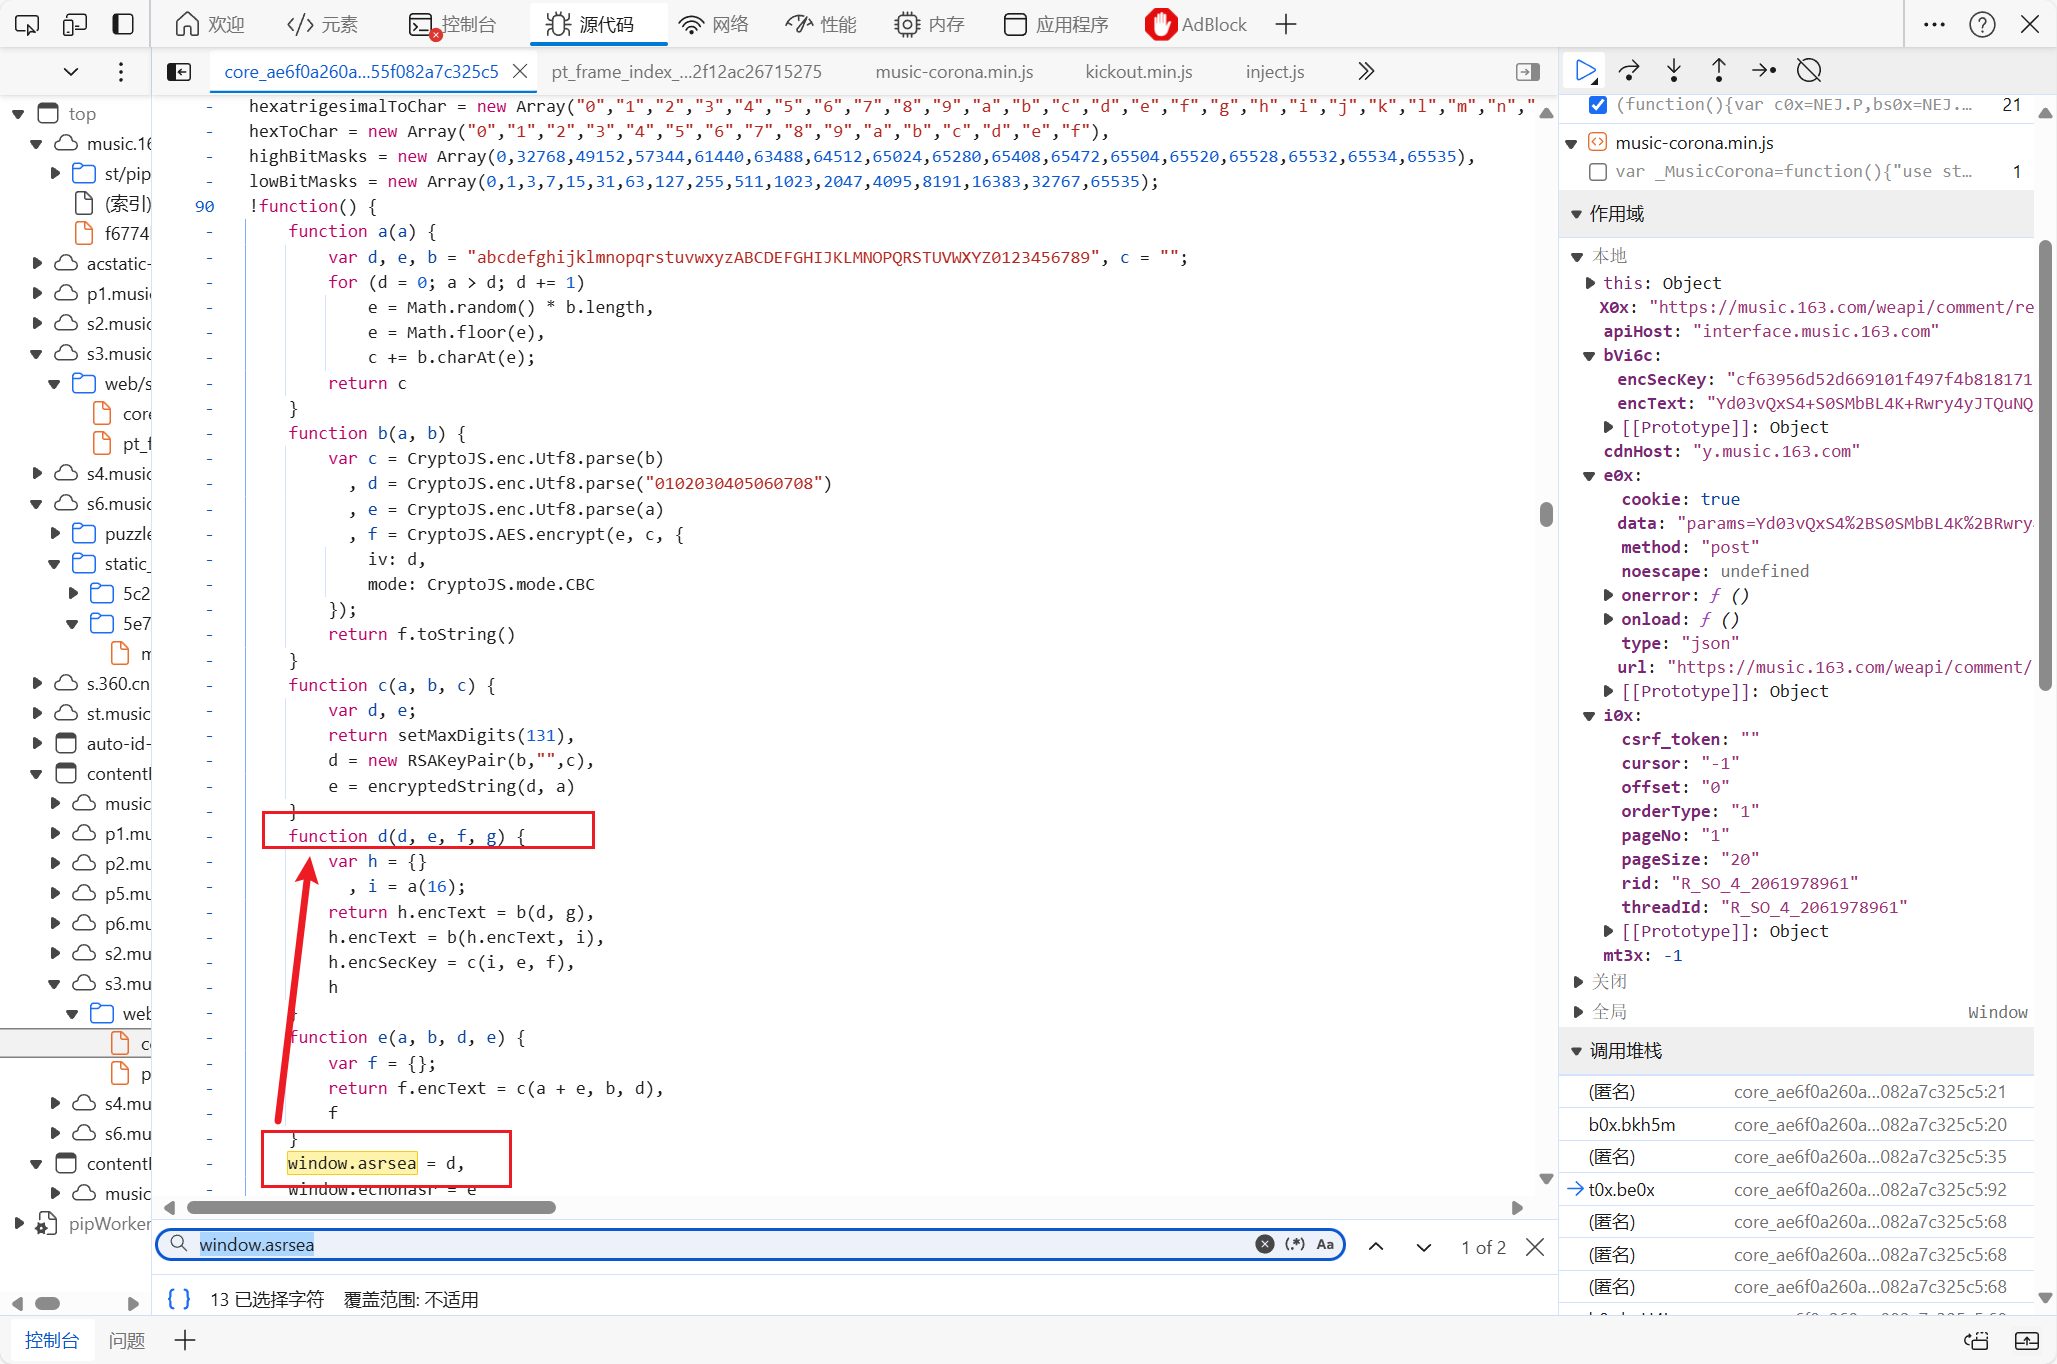Step over next function call

coord(1629,70)
